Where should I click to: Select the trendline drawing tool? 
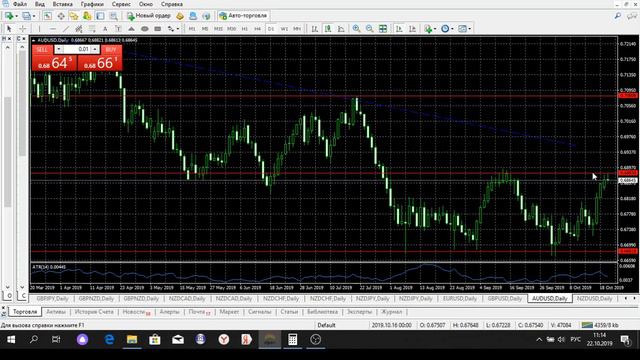tap(66, 29)
